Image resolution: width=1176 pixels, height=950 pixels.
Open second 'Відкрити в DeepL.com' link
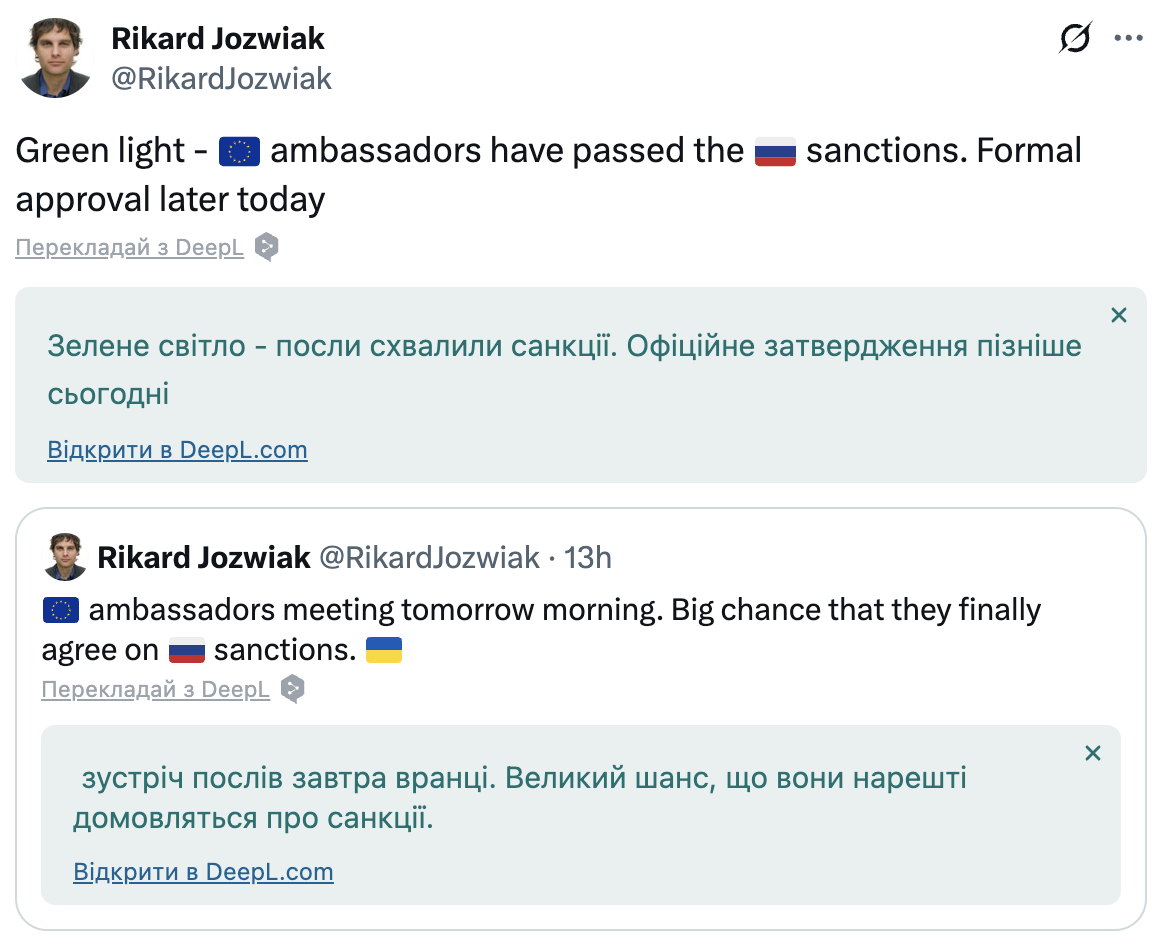pos(203,871)
